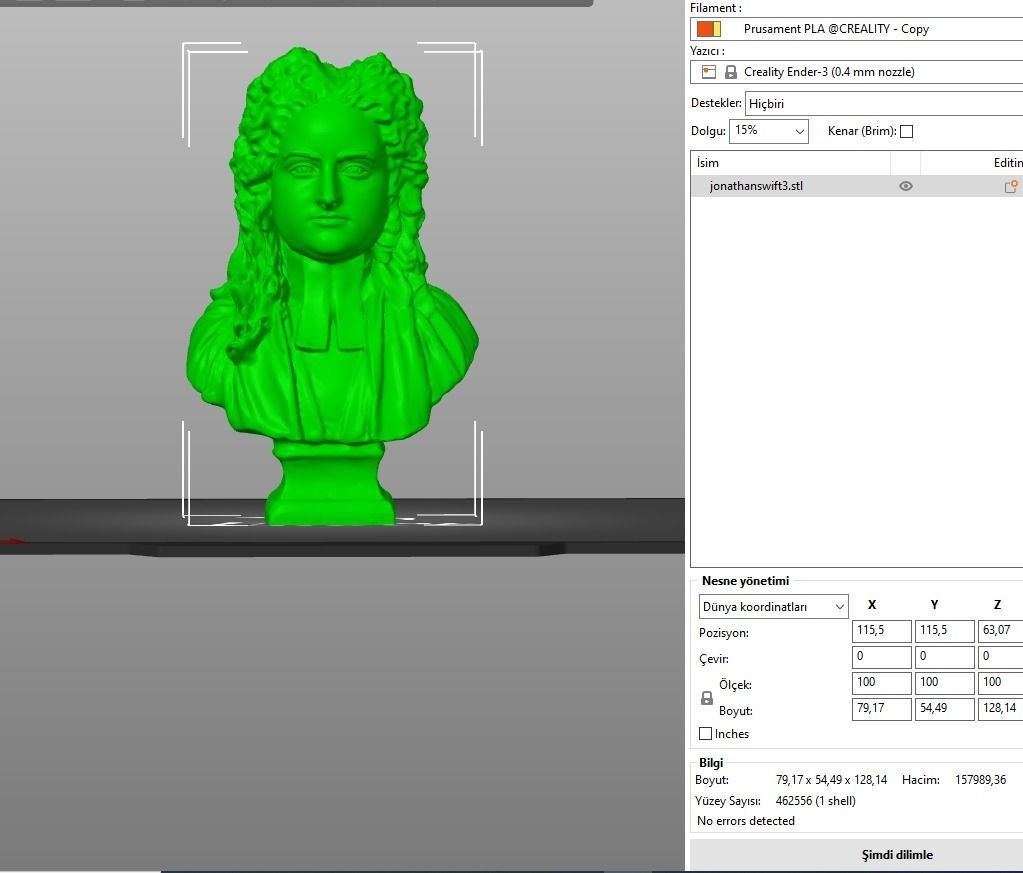Click the orange filament color swatch
The width and height of the screenshot is (1023, 873).
click(705, 29)
